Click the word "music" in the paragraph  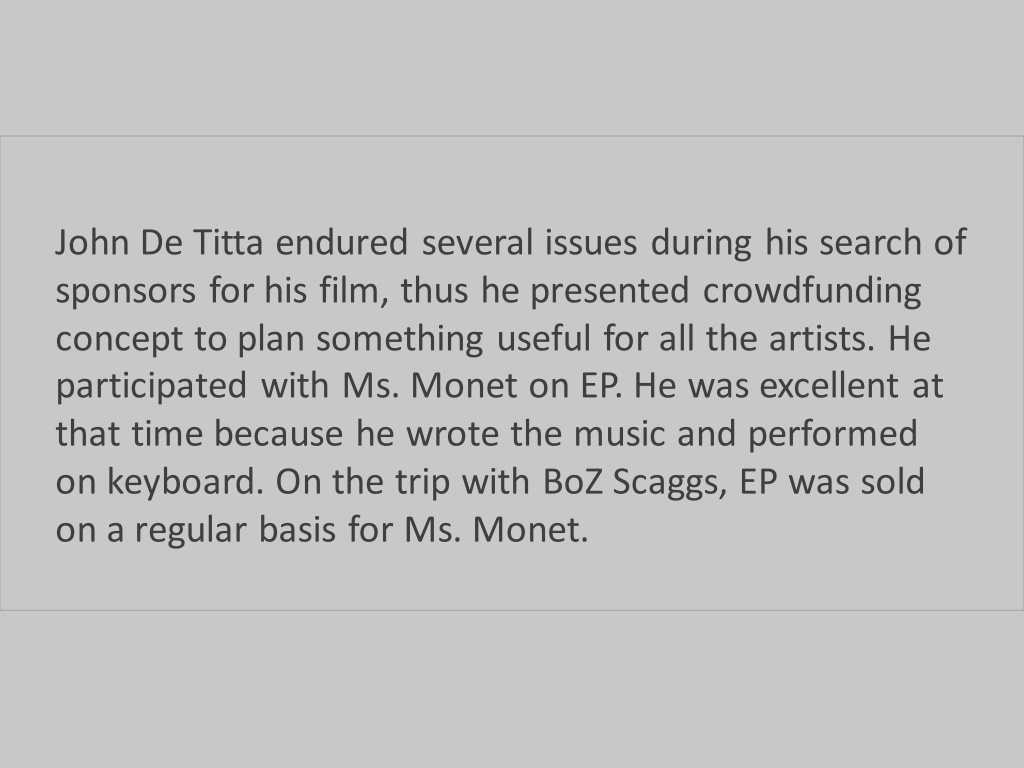(618, 434)
